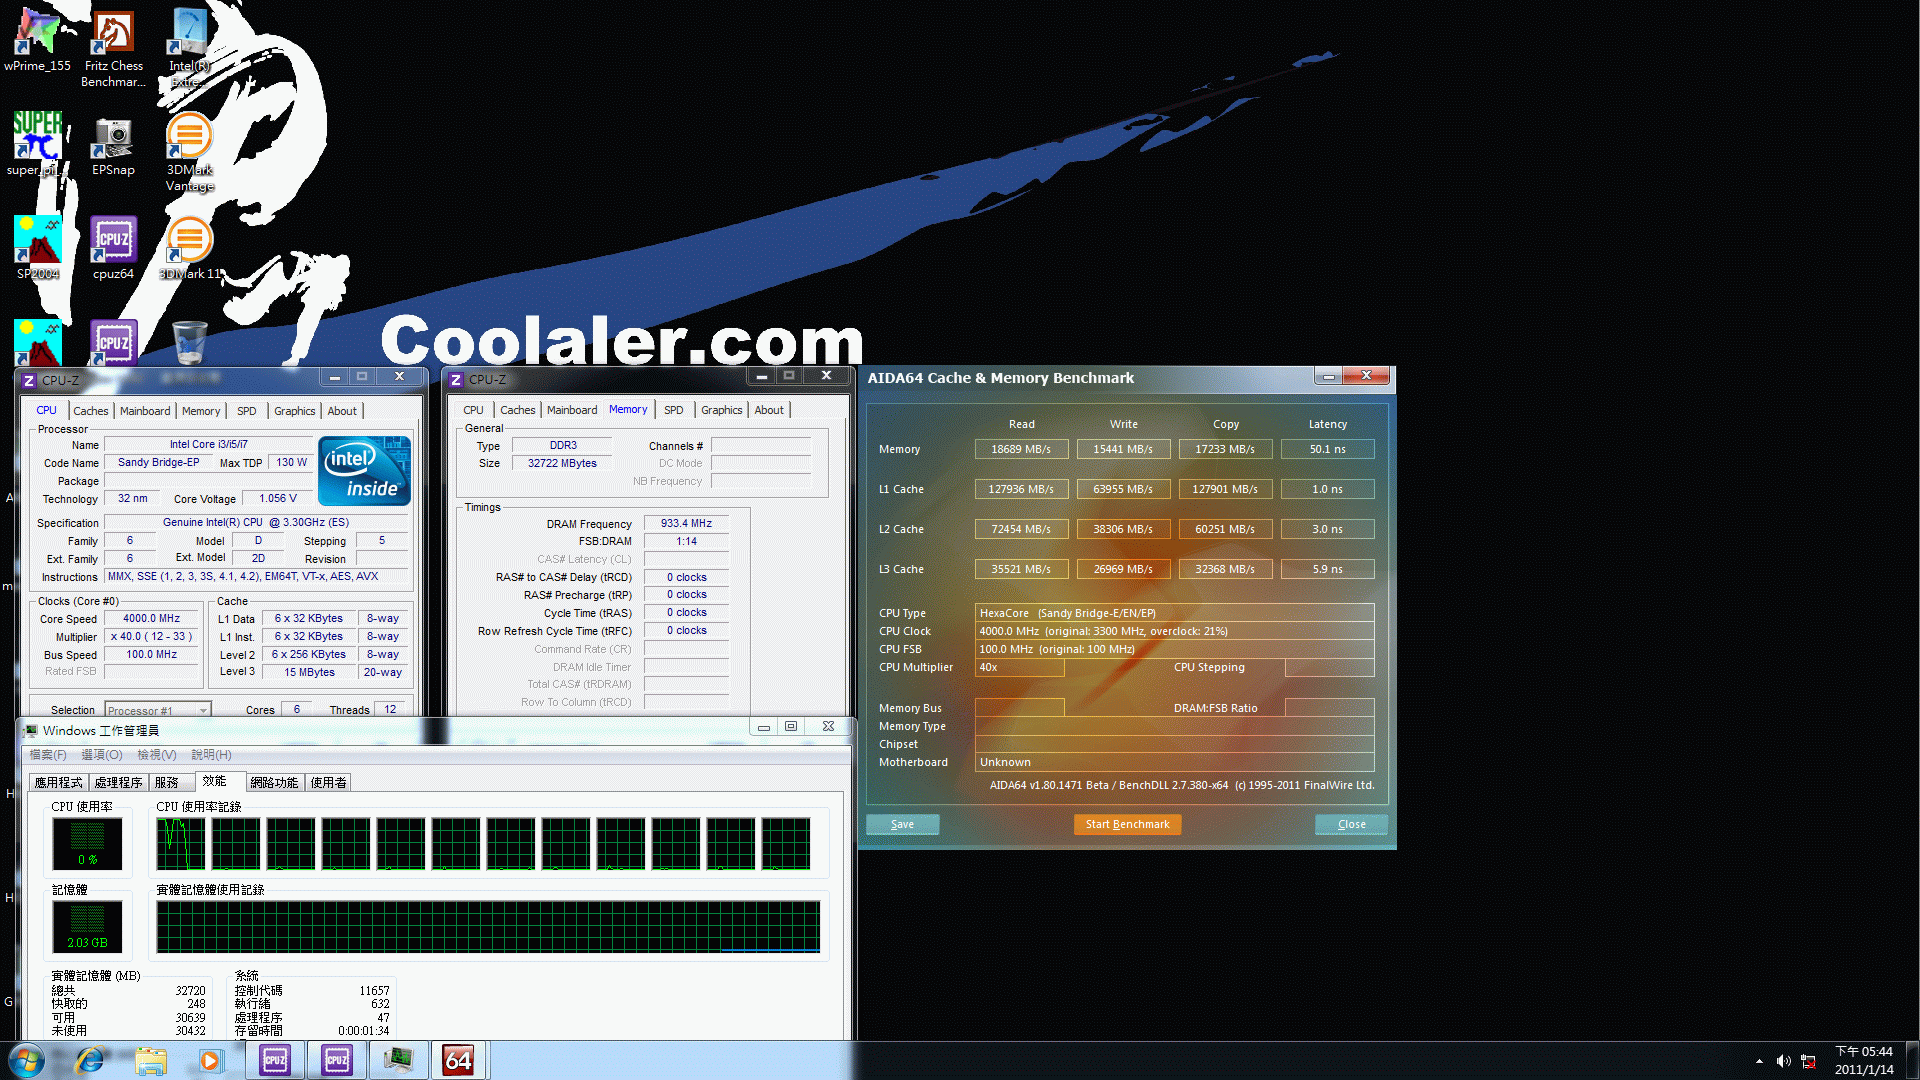Viewport: 1920px width, 1080px height.
Task: Click DRAM Frequency value 933.4 MHz
Action: [686, 523]
